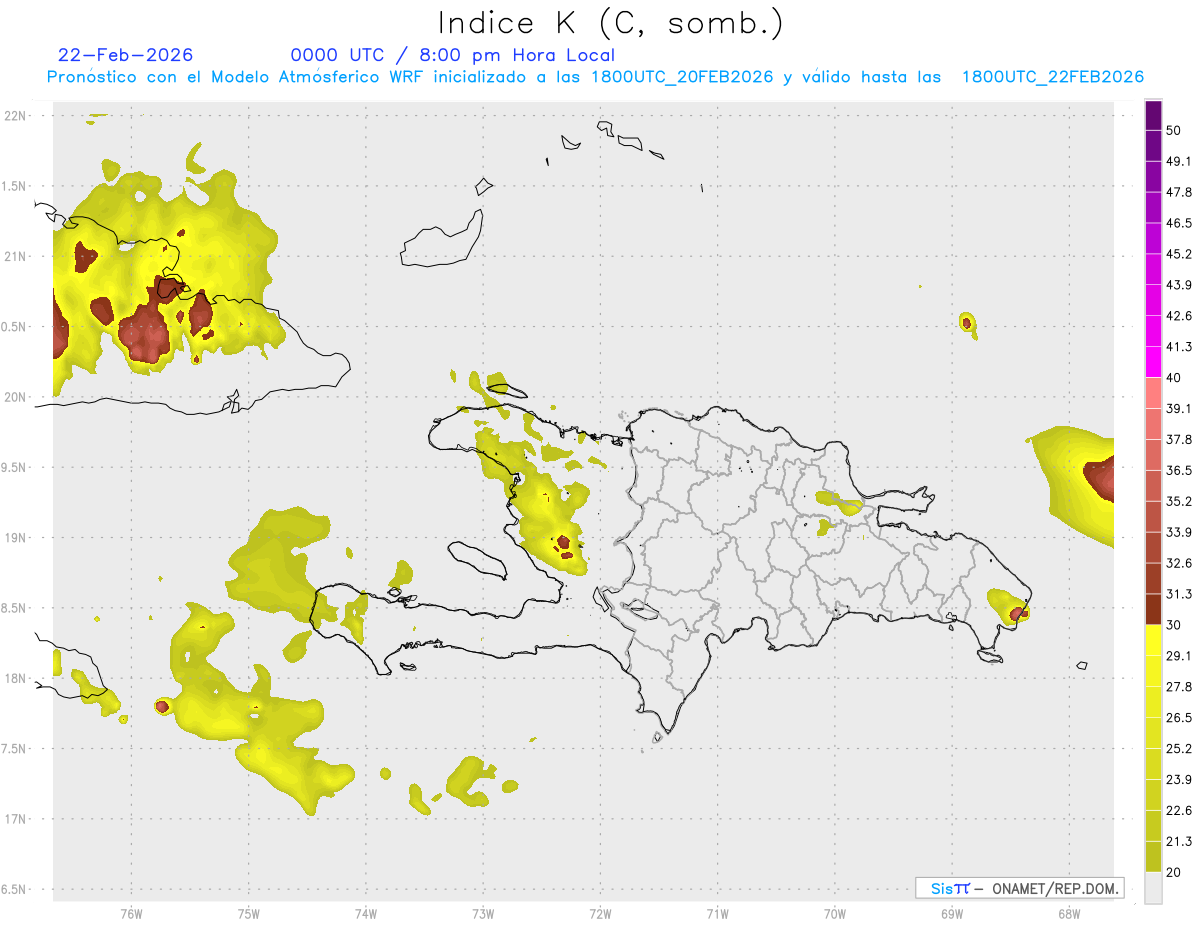
Task: Click the "SisTT - ONAMET/REP.DOM." credit box
Action: pos(1019,888)
